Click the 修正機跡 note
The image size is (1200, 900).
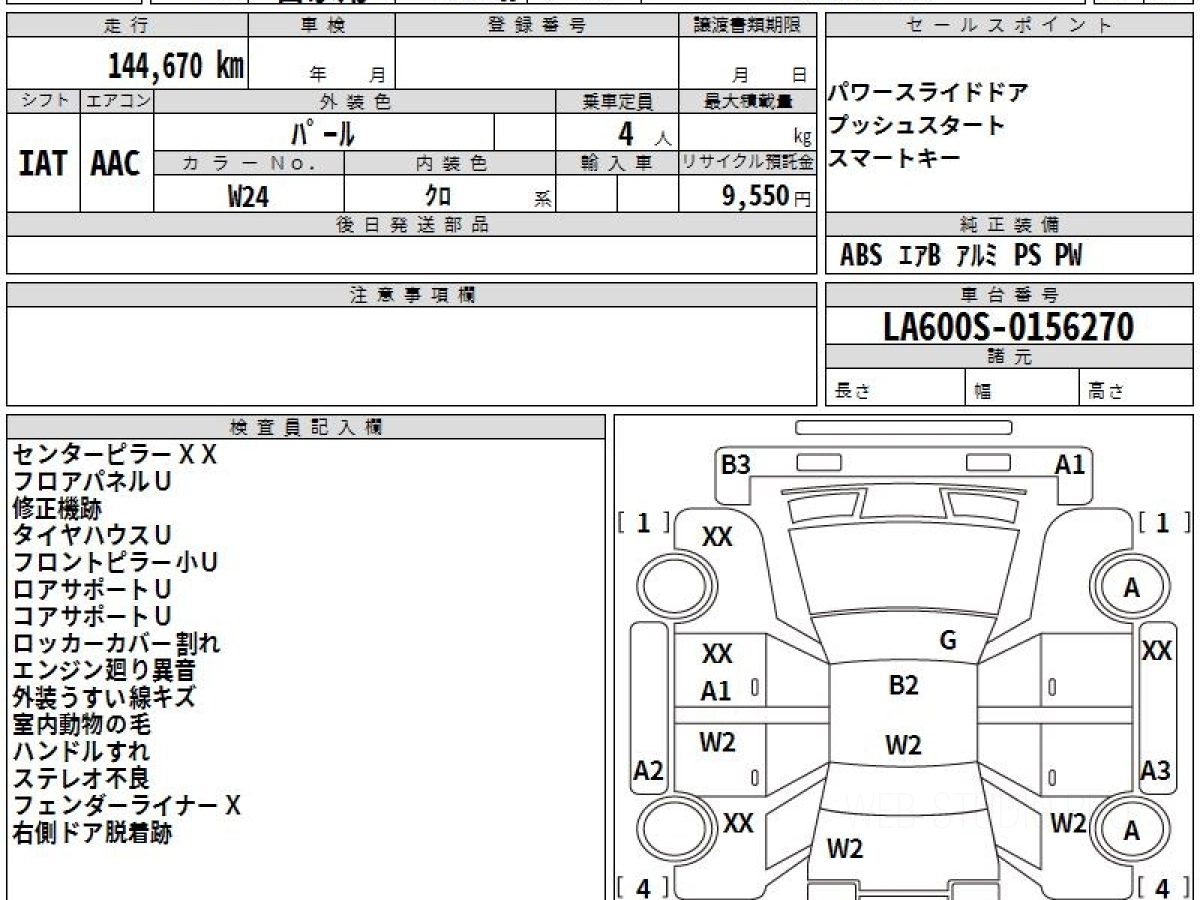(x=57, y=509)
